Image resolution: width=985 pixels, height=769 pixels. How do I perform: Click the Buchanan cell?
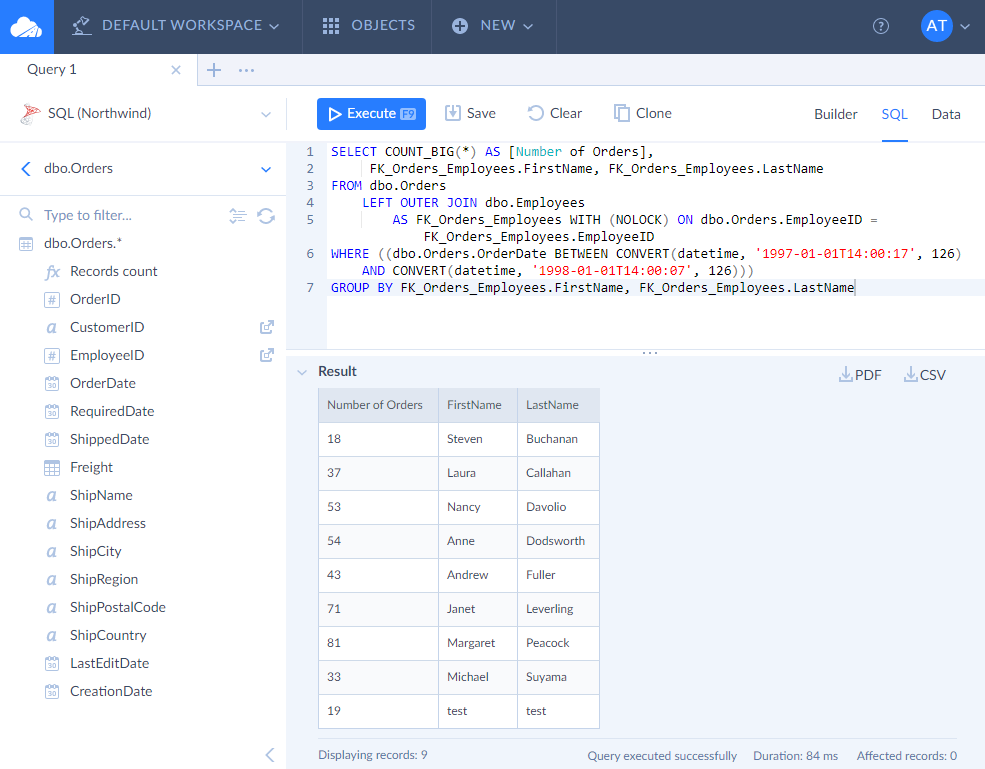pyautogui.click(x=558, y=439)
